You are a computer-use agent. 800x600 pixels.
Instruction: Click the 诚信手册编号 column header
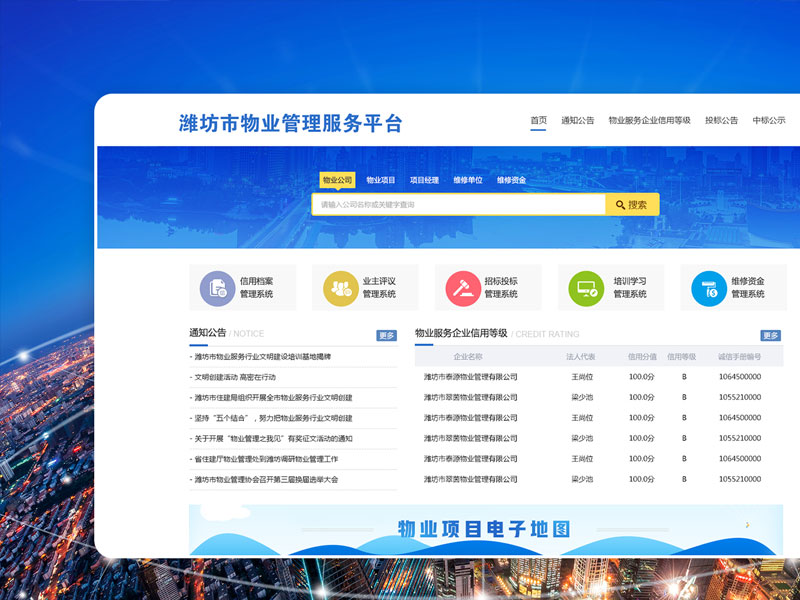(739, 357)
